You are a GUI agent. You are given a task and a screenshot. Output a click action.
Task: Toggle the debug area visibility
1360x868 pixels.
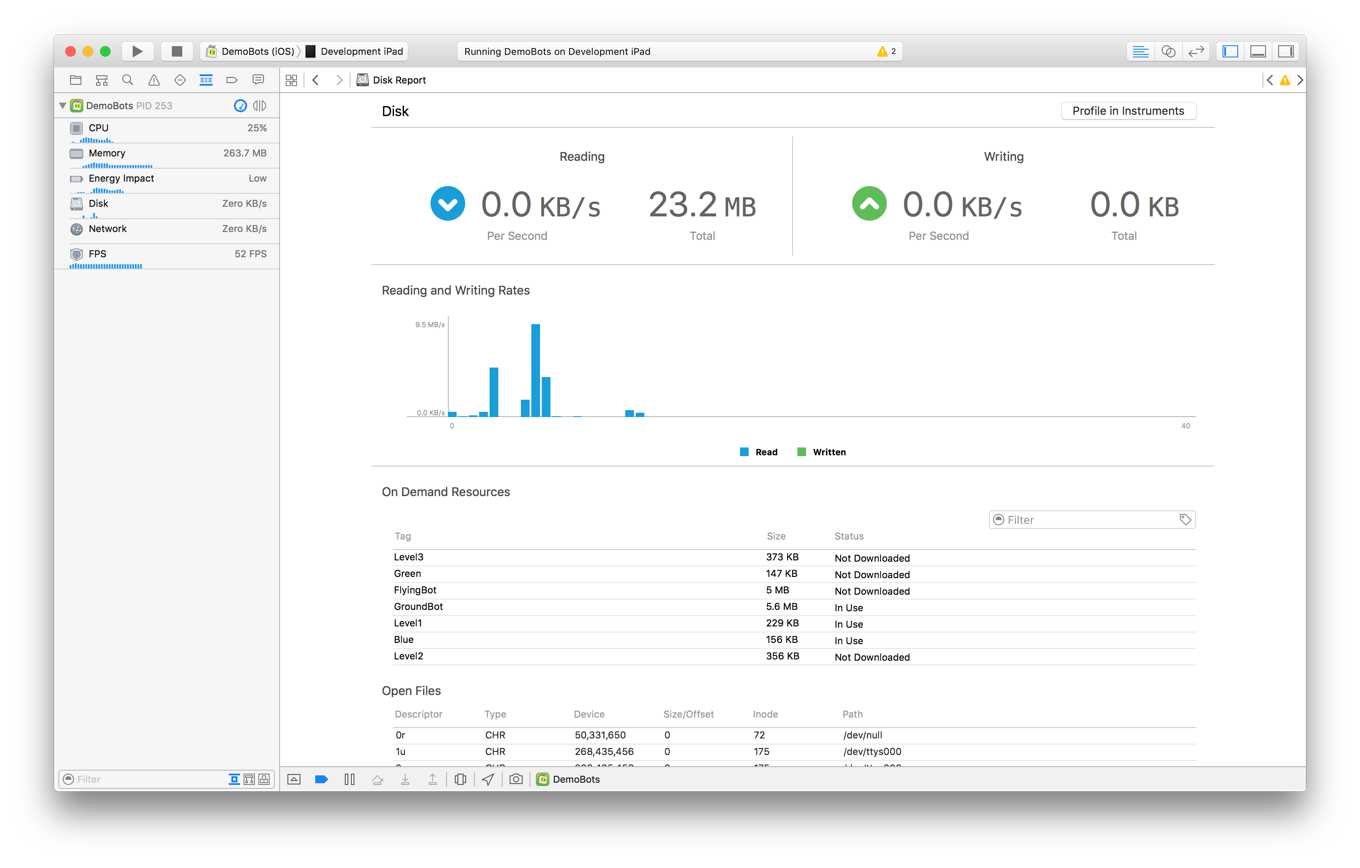point(1257,50)
